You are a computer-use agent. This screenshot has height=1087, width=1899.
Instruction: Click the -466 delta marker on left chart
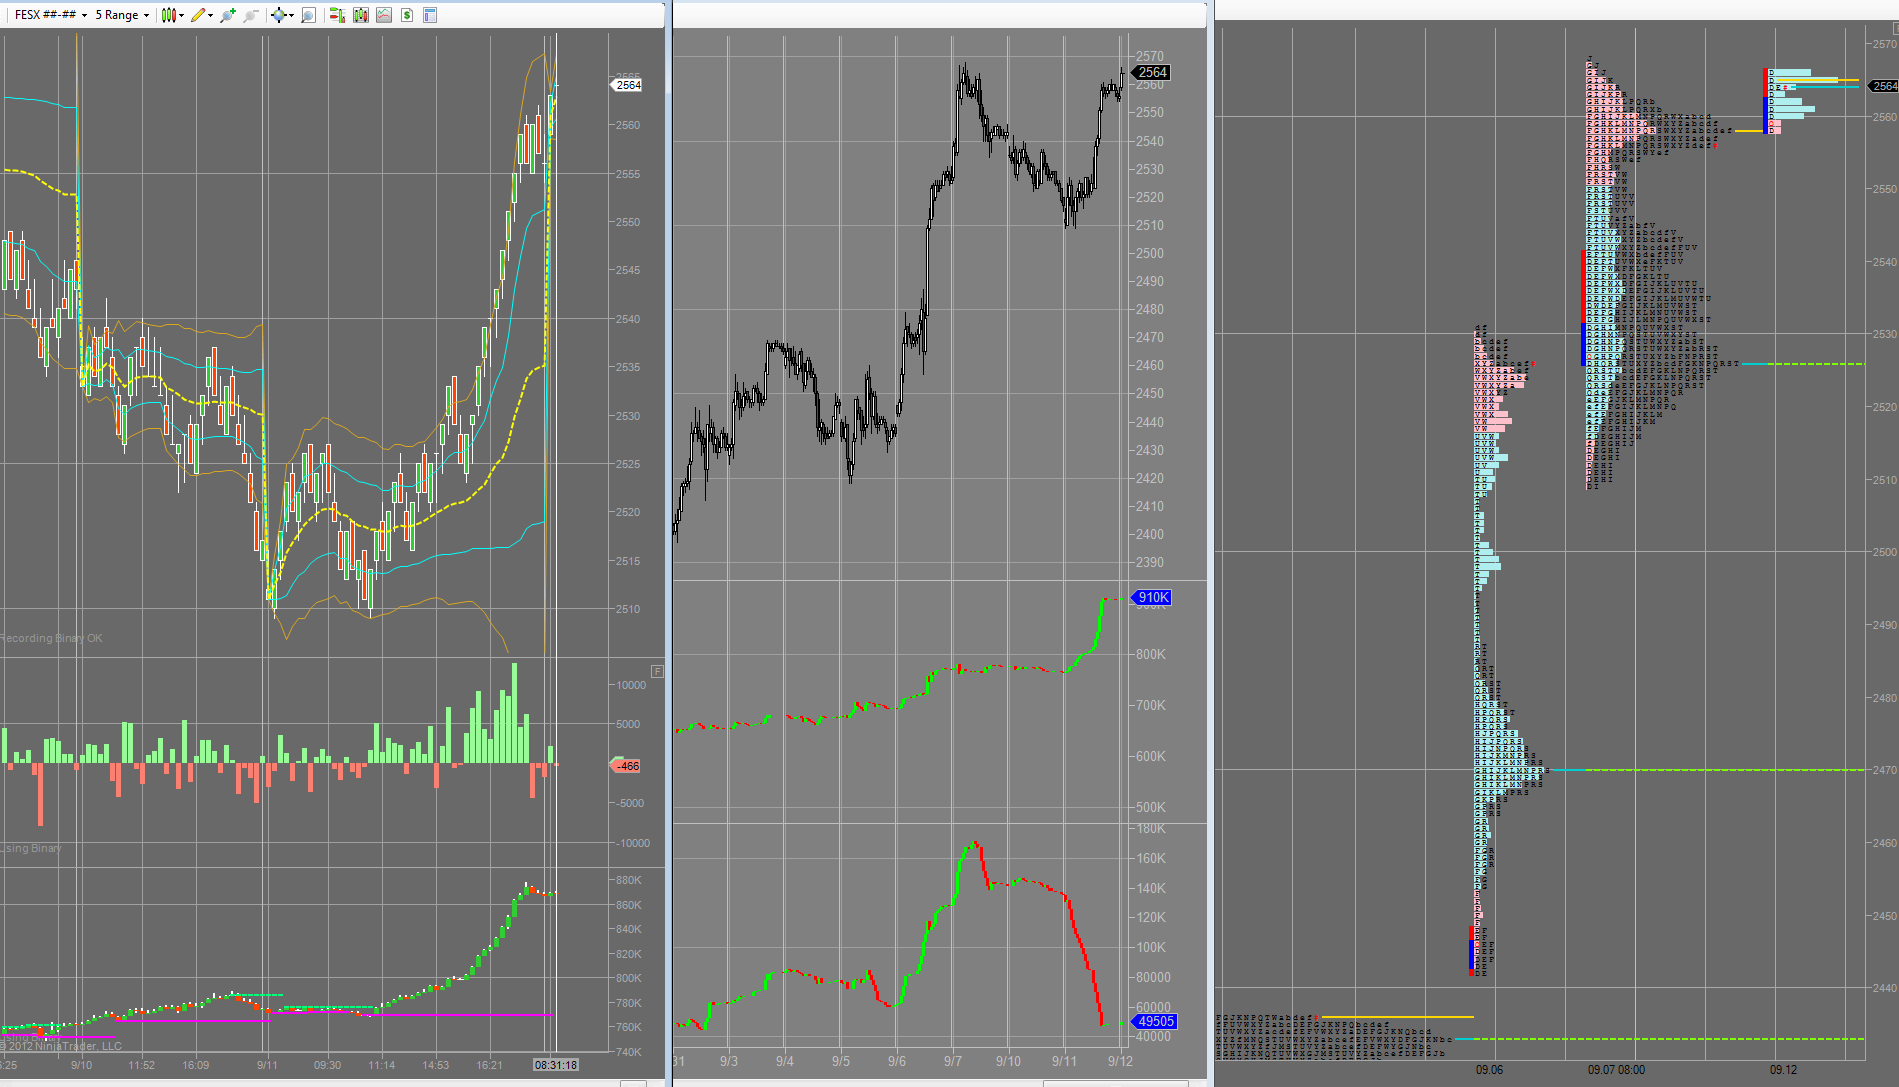tap(626, 766)
